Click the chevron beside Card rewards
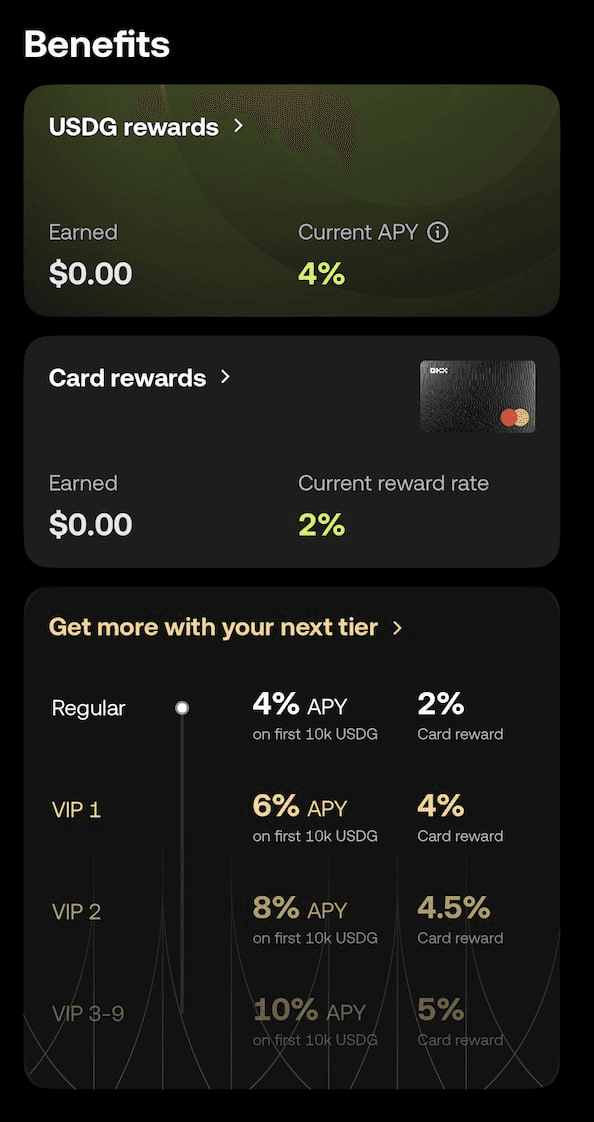 point(224,378)
